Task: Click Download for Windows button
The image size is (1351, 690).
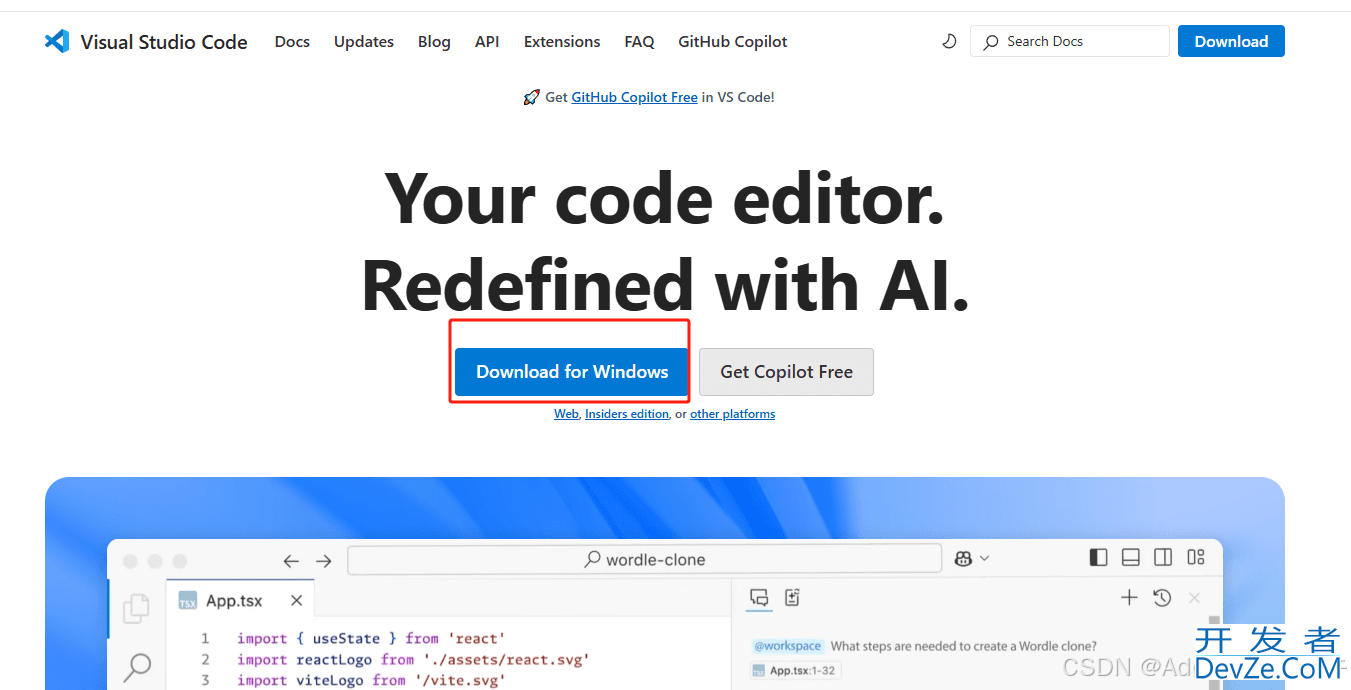Action: [x=572, y=372]
